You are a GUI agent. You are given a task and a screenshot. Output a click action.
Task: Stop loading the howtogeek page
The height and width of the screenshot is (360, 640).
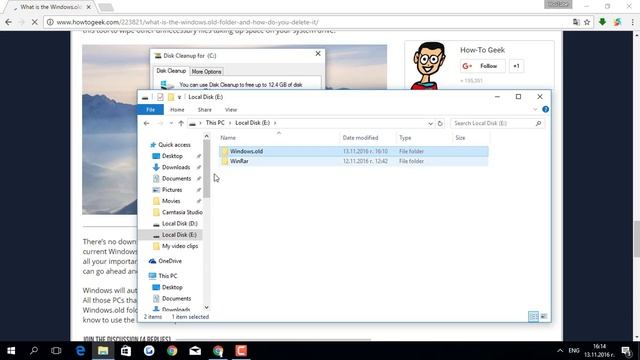click(35, 22)
